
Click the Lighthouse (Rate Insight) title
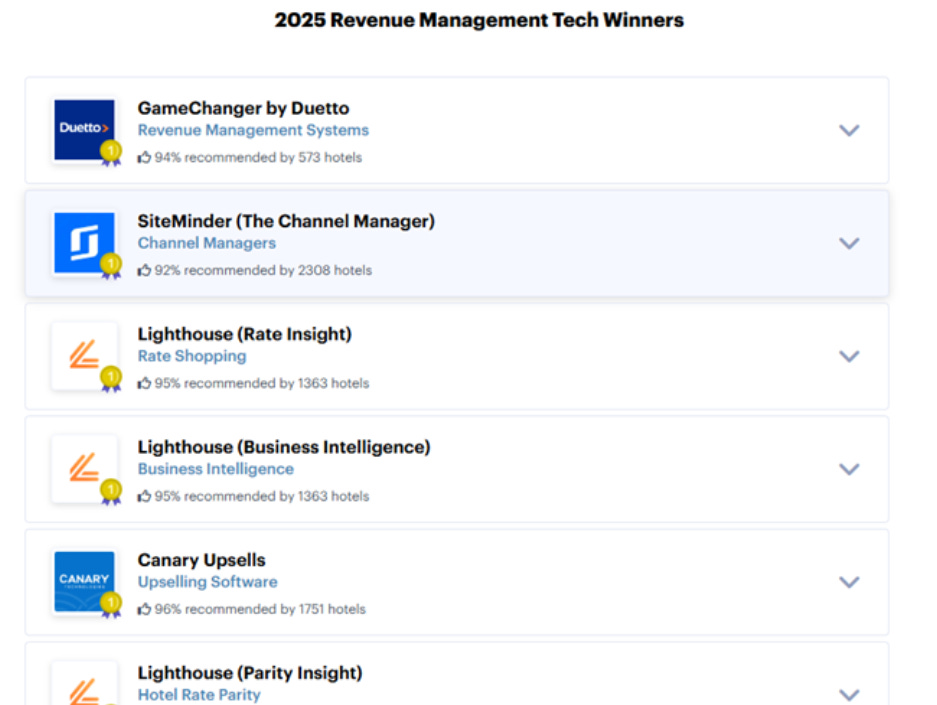244,334
